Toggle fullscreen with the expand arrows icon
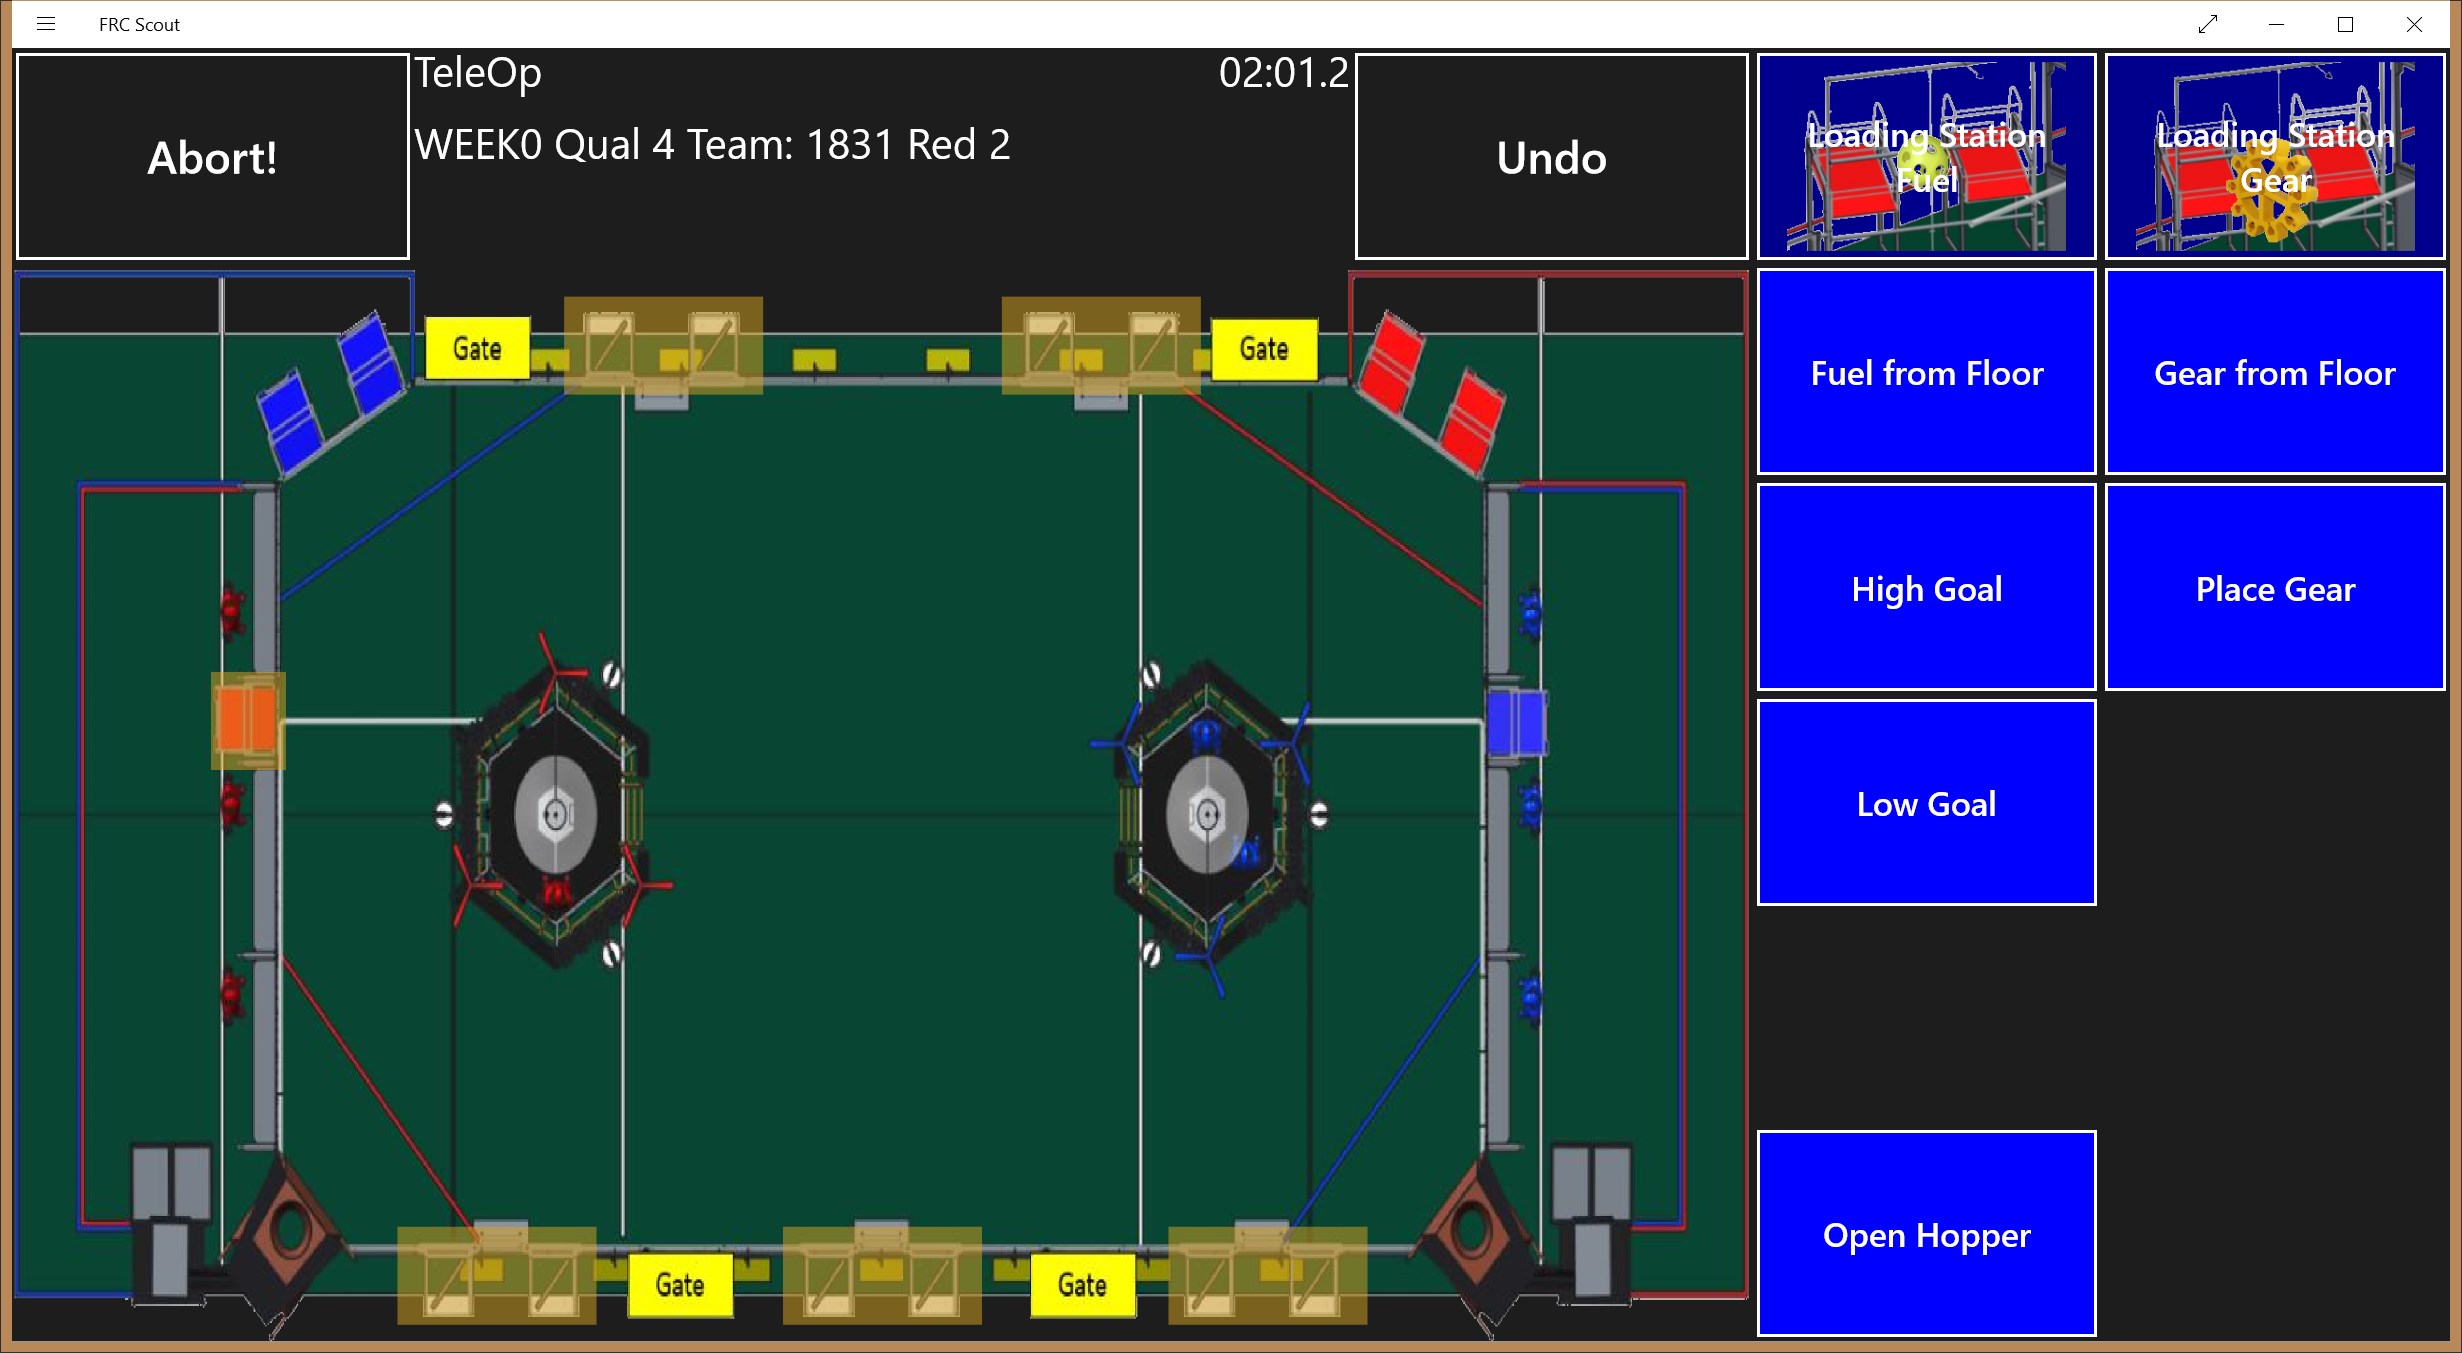Screen dimensions: 2462x1353 click(x=2208, y=24)
